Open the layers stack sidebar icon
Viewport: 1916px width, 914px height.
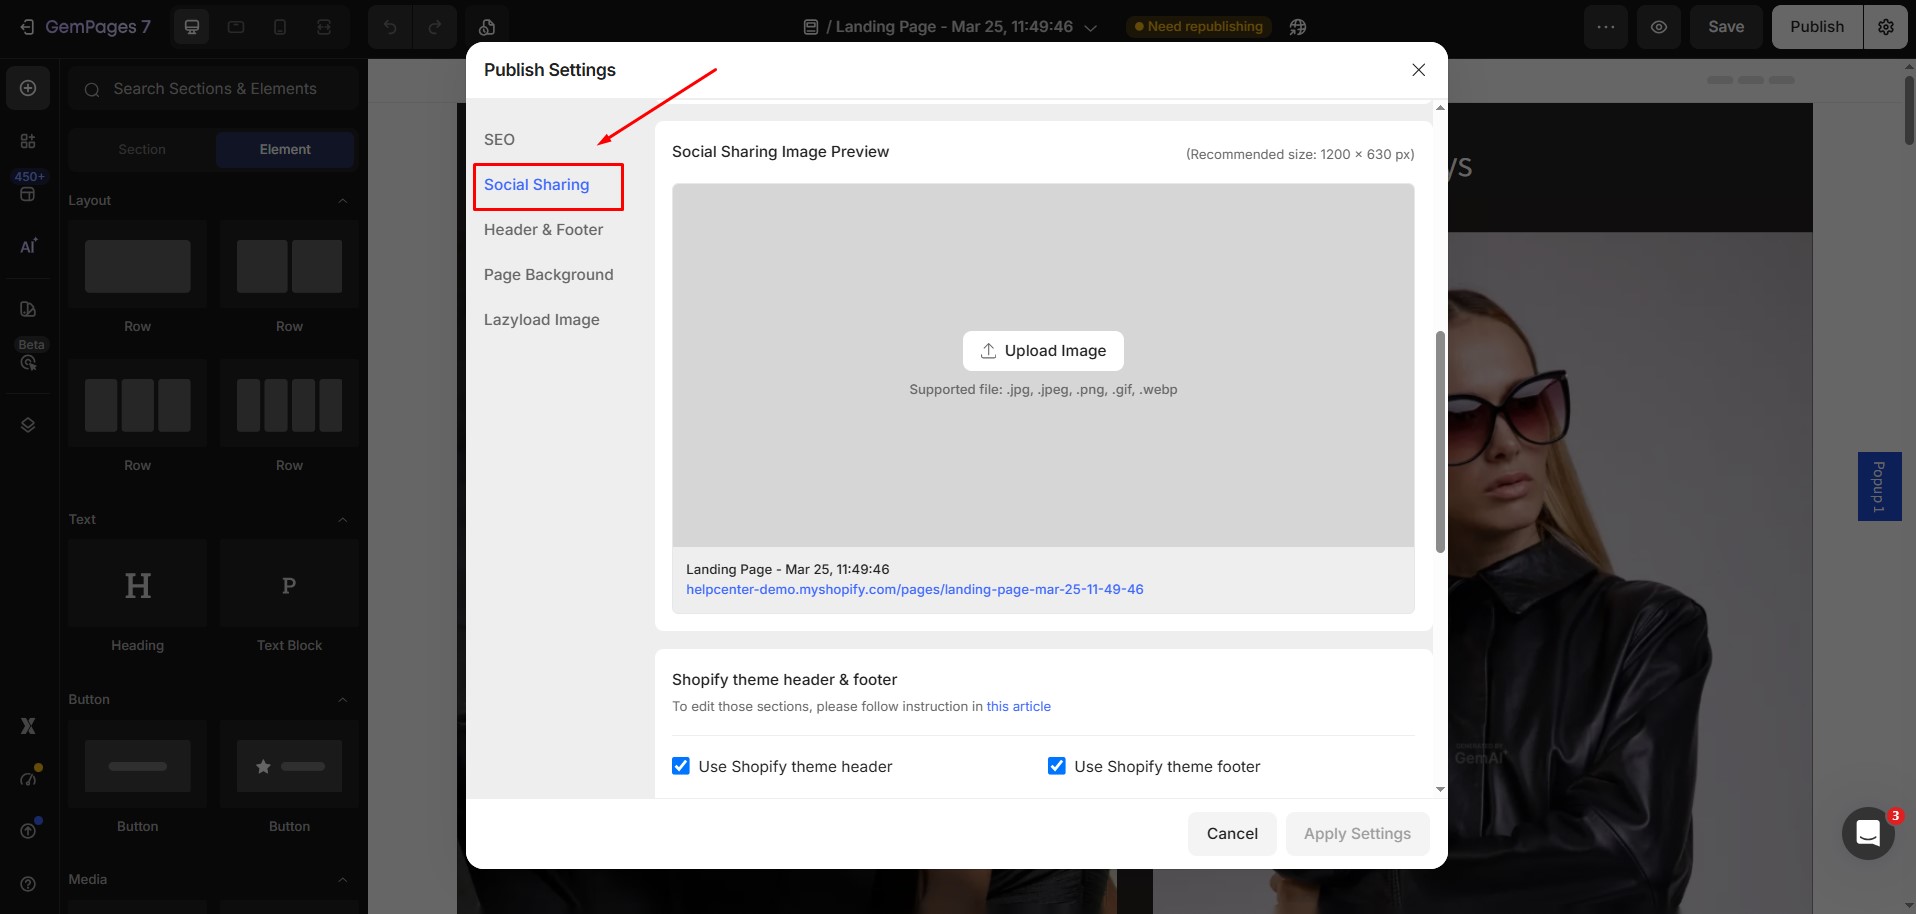pyautogui.click(x=28, y=425)
